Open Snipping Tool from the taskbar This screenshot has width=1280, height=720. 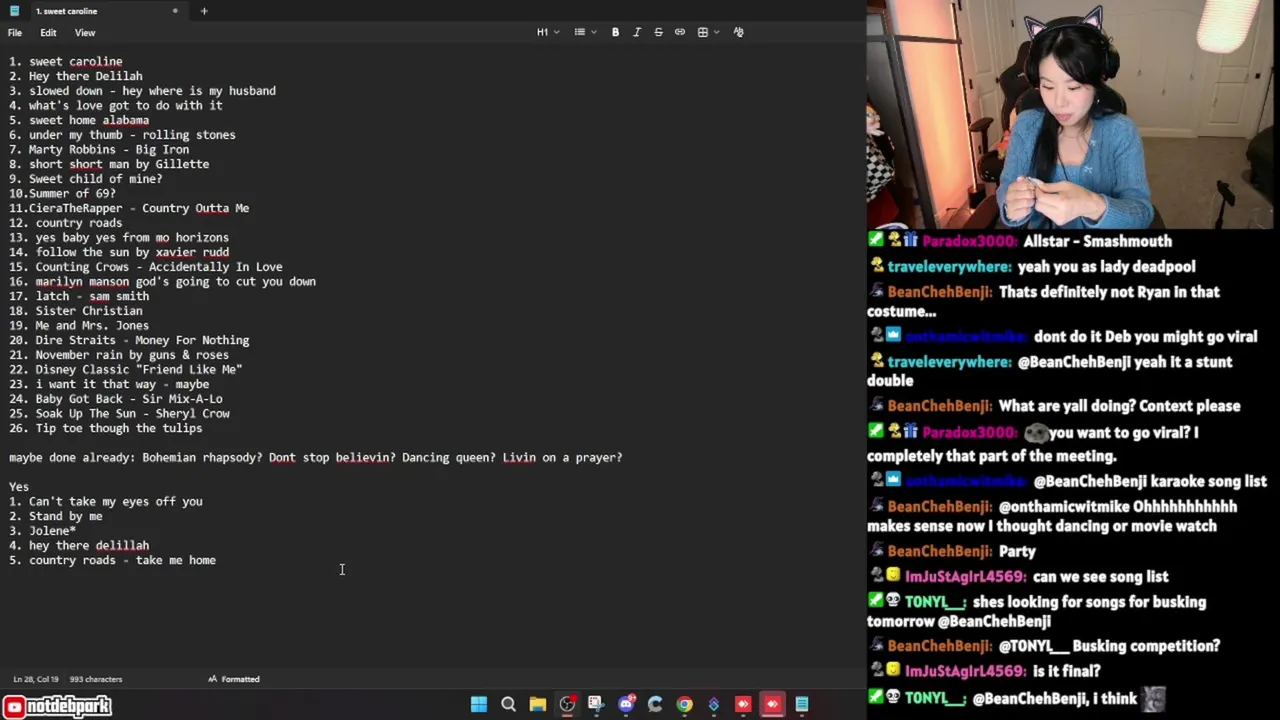point(596,704)
